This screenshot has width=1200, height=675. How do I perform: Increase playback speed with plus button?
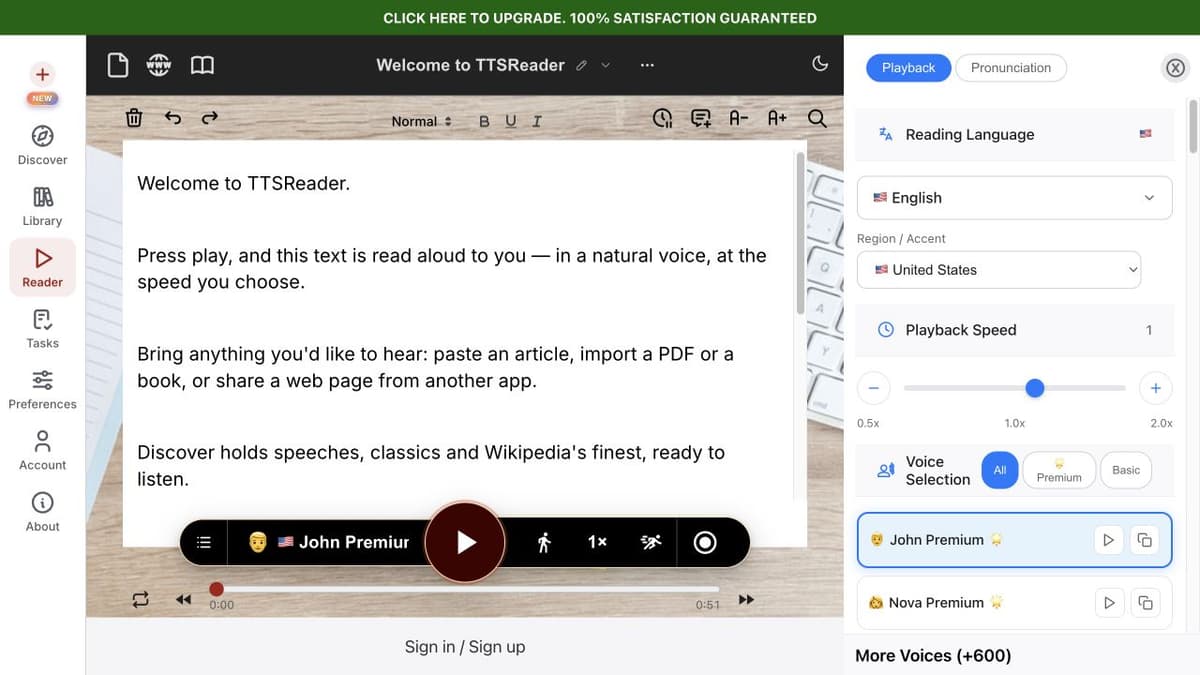[x=1155, y=388]
